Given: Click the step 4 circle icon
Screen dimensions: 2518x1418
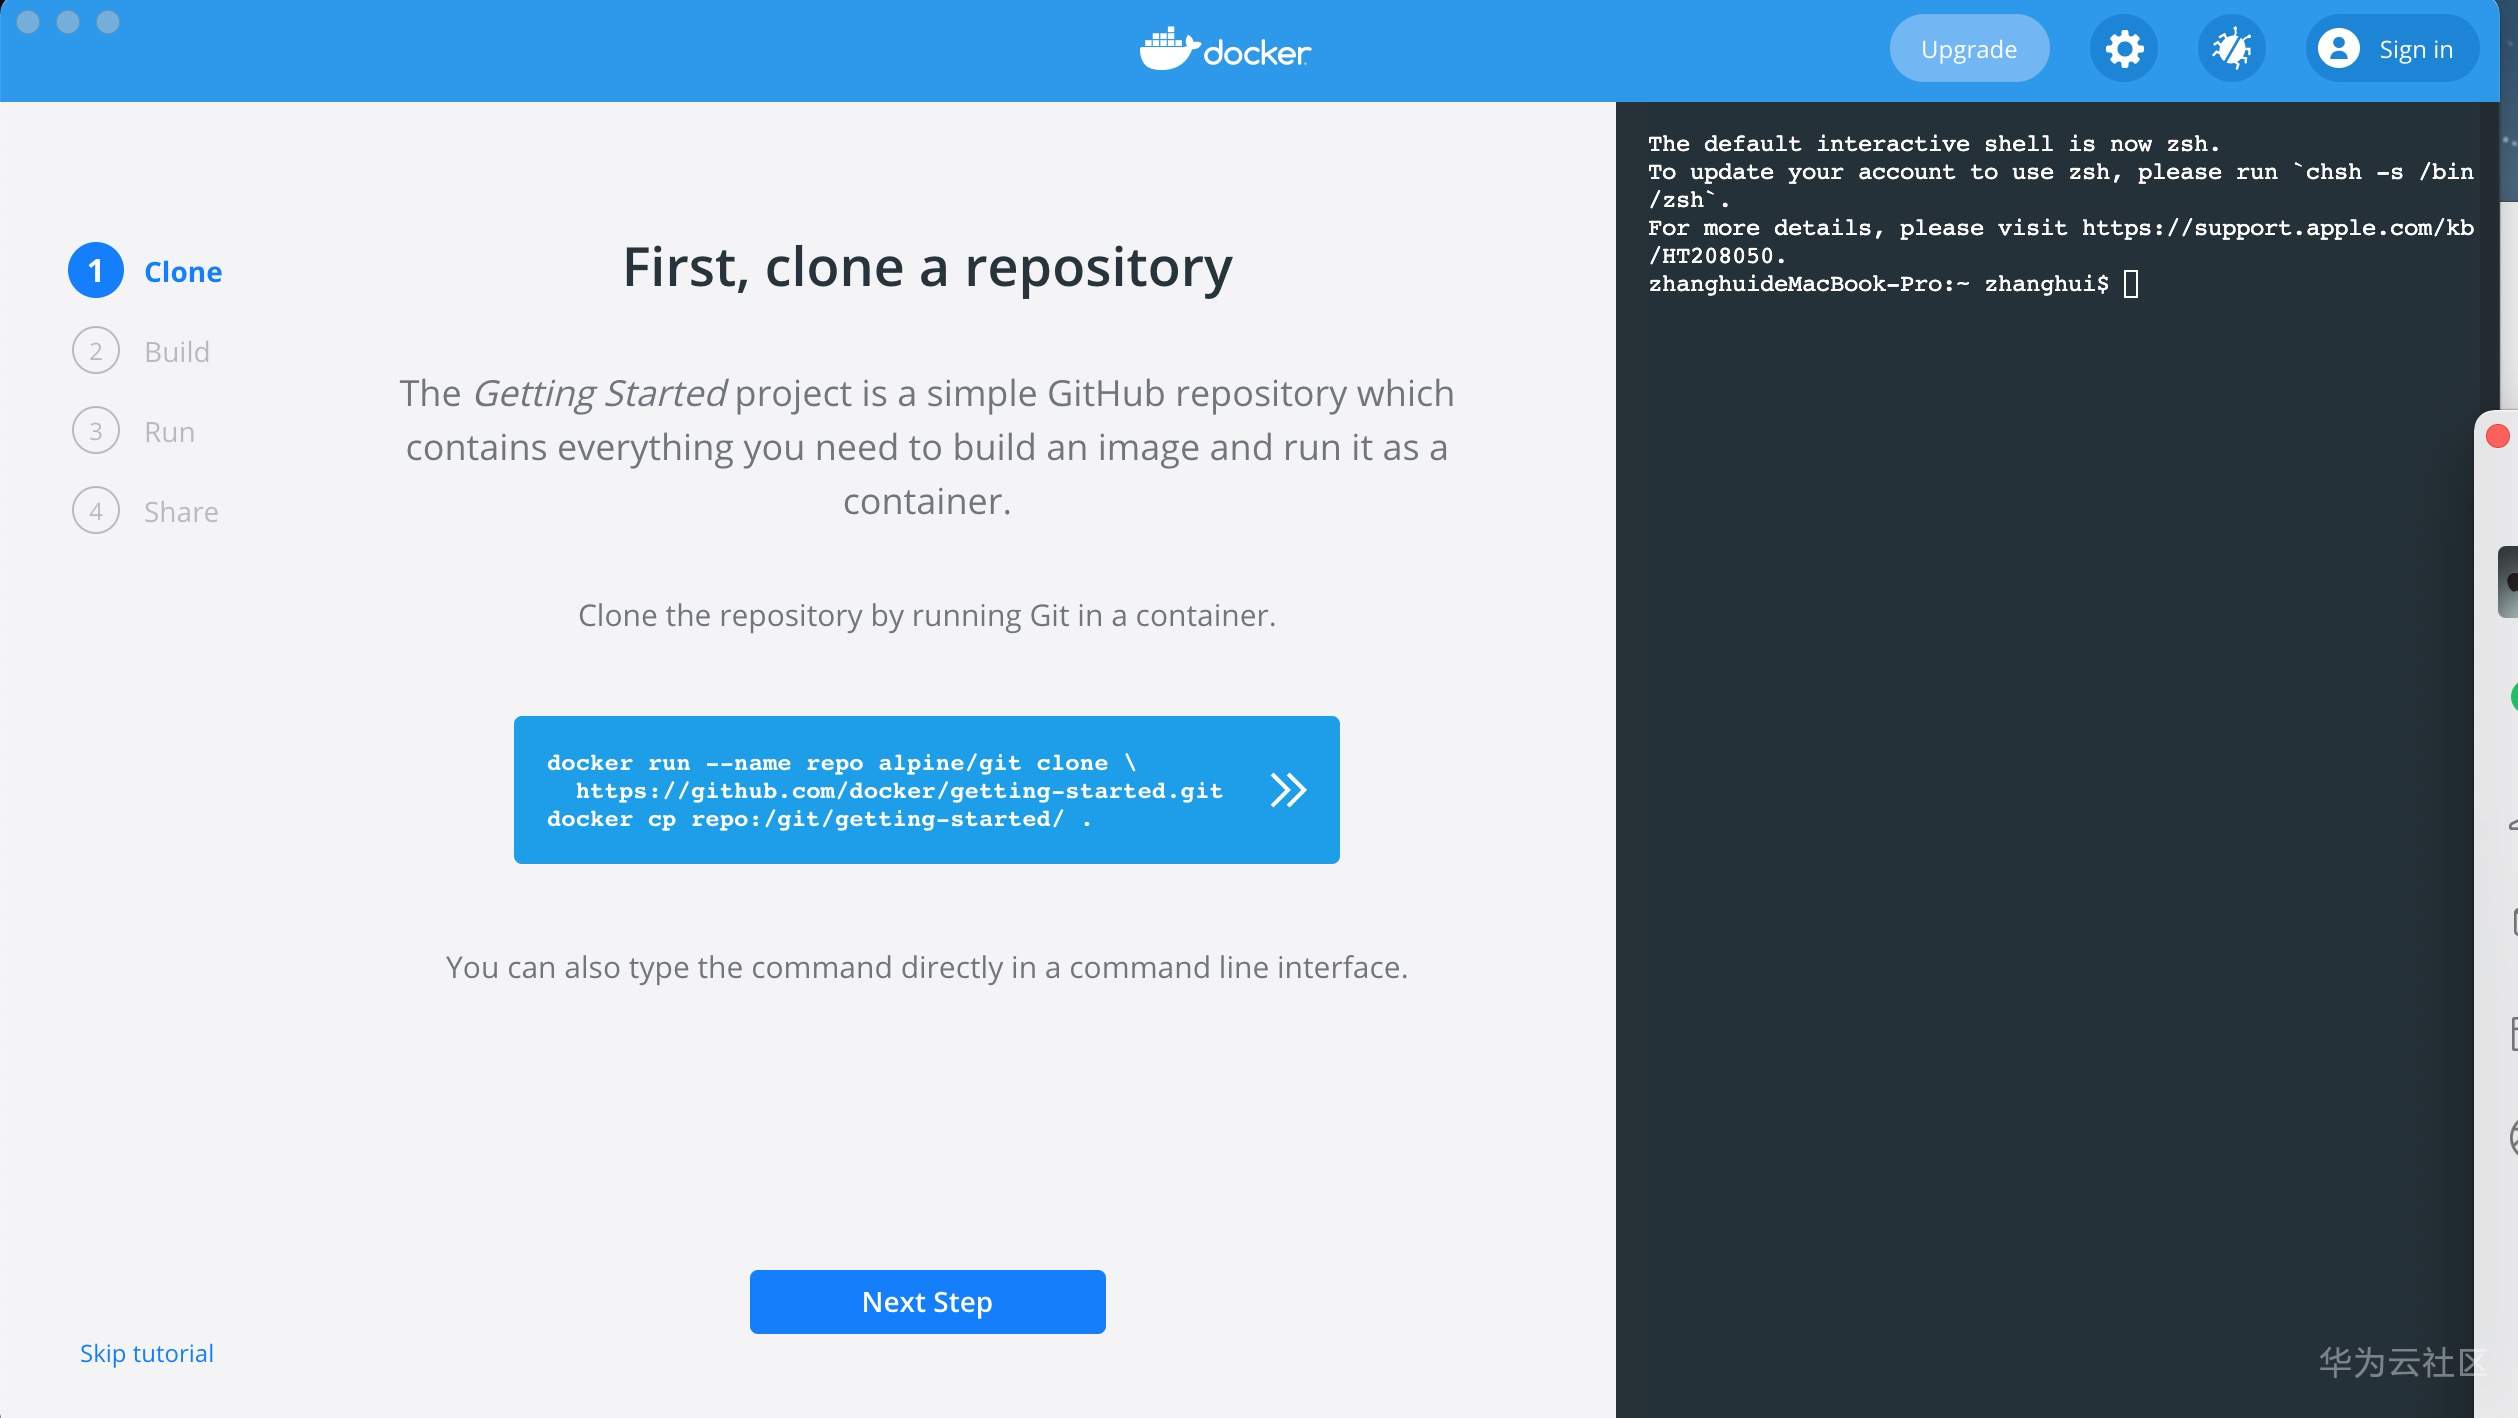Looking at the screenshot, I should click(x=96, y=511).
